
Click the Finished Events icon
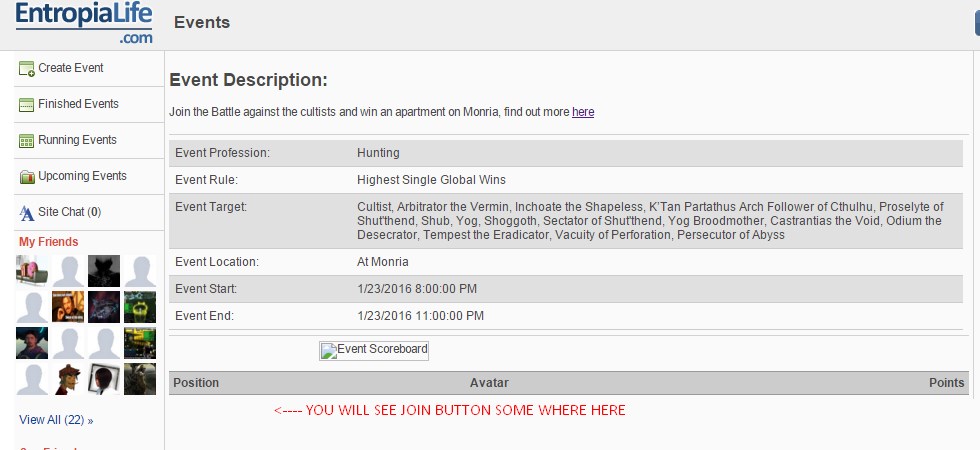coord(27,105)
